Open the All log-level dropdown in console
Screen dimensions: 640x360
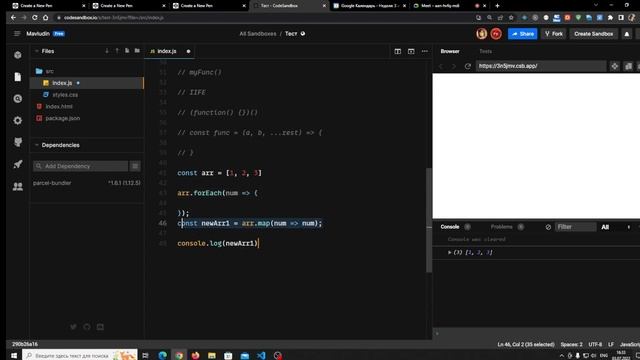(x=616, y=227)
